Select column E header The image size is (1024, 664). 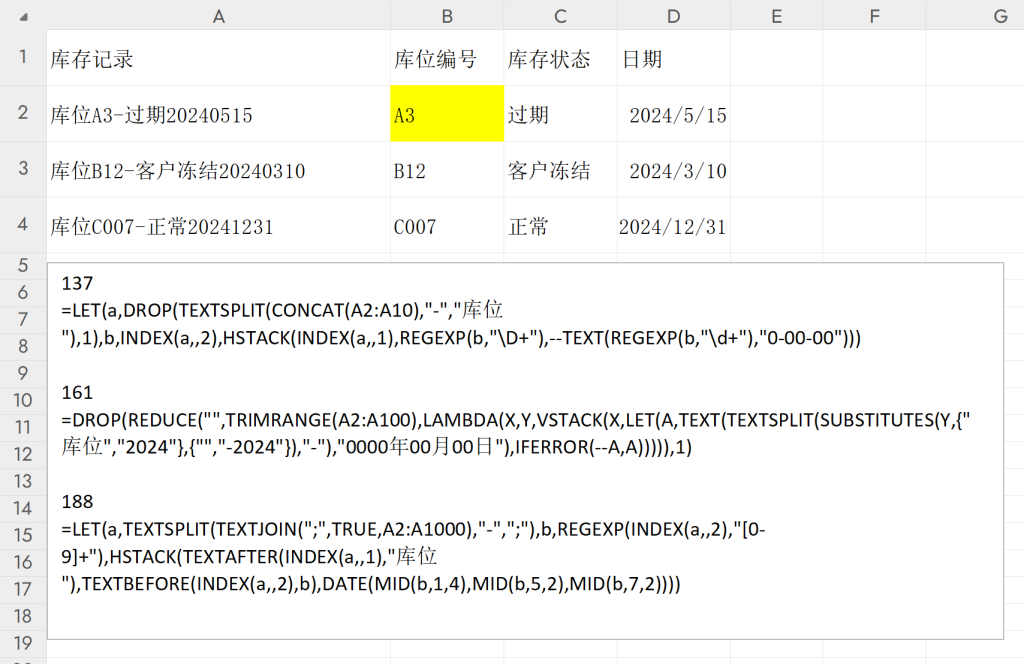776,16
